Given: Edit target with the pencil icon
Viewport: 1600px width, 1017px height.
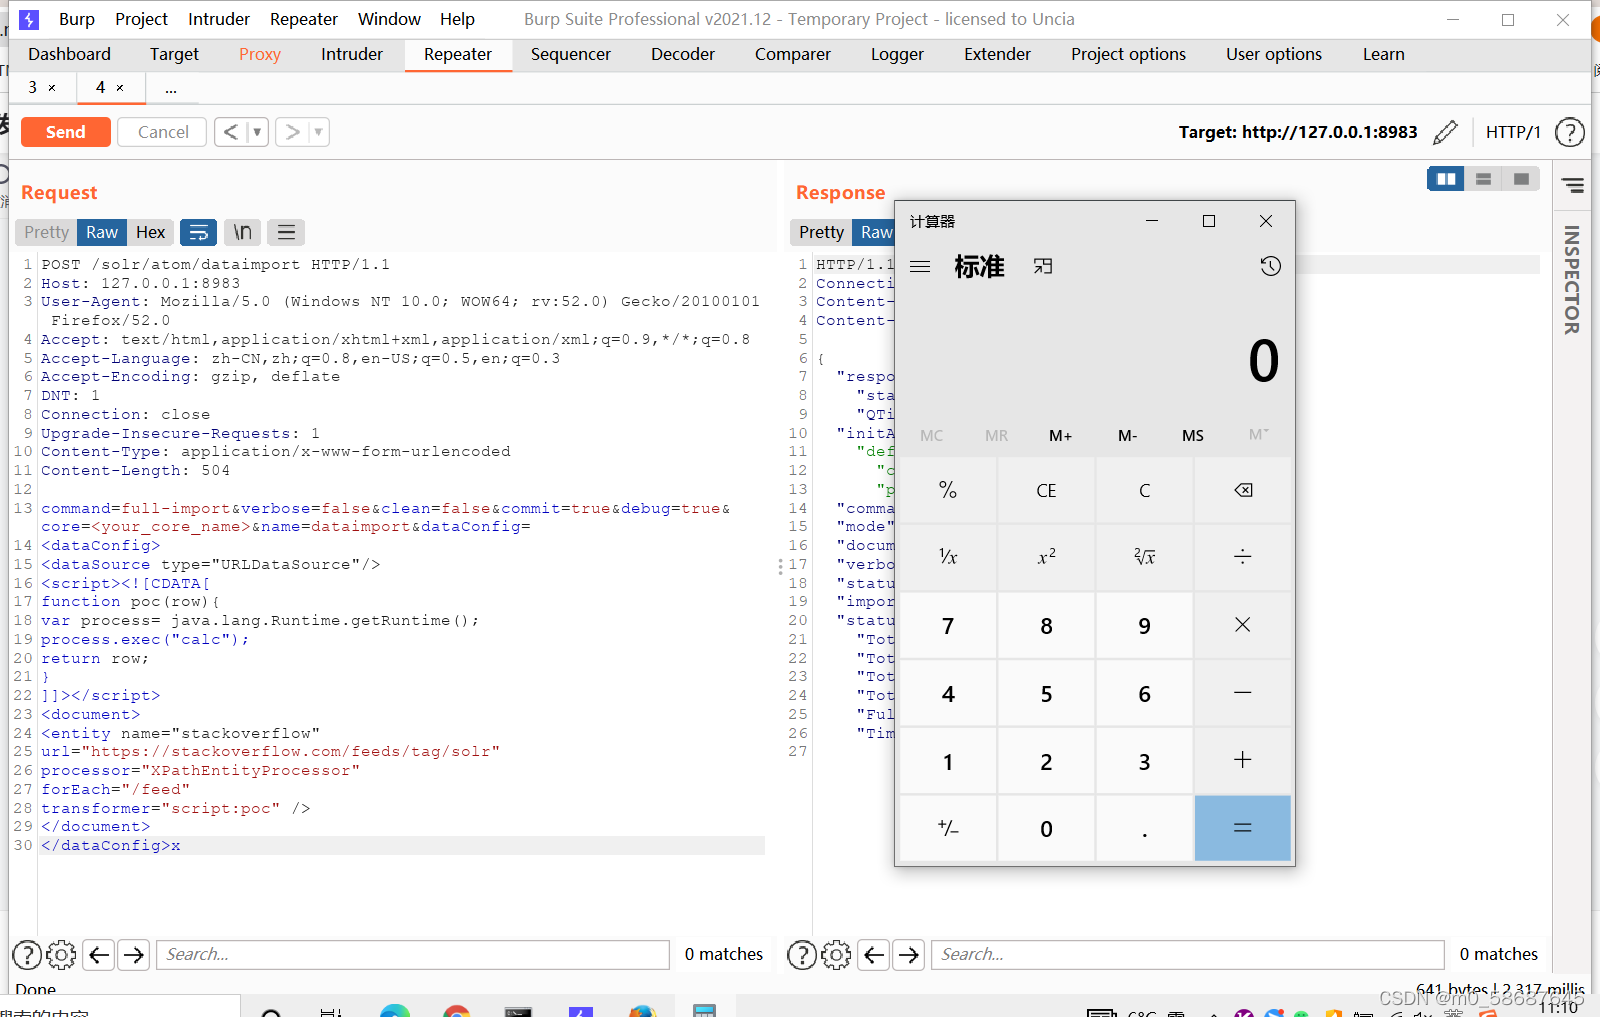Looking at the screenshot, I should pos(1445,132).
